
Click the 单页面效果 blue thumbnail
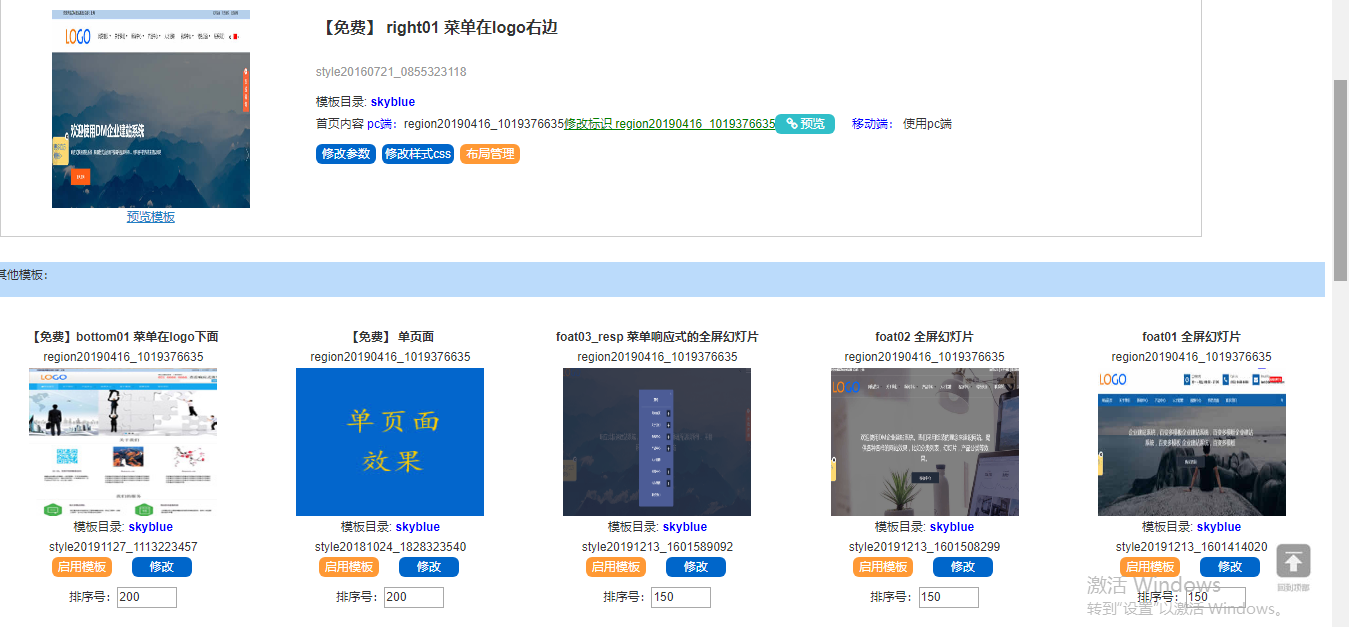click(x=389, y=441)
